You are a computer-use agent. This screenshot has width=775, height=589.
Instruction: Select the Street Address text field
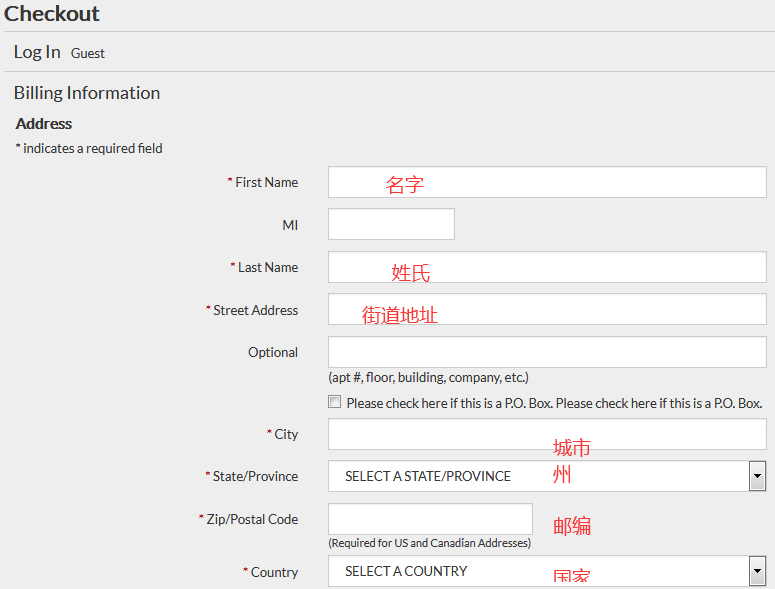pos(547,310)
